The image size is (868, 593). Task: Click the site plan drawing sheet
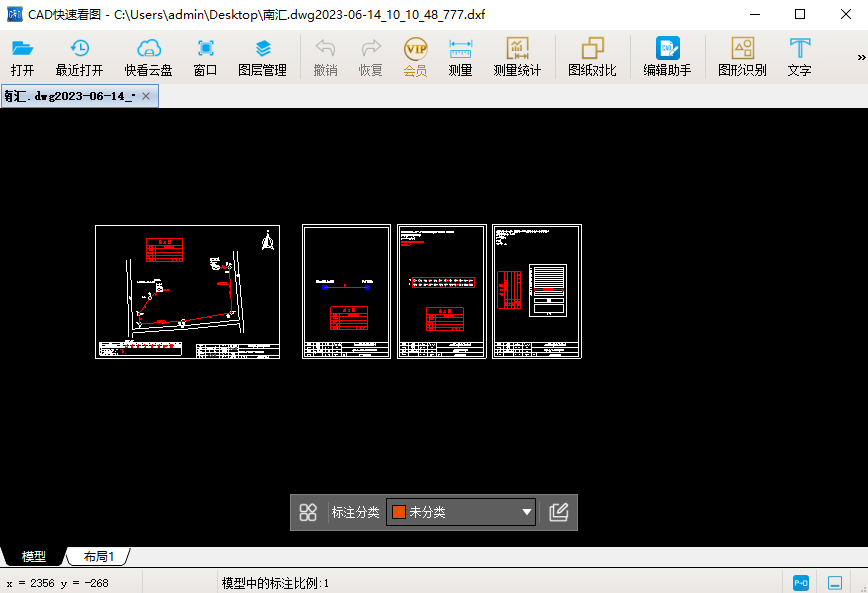pyautogui.click(x=188, y=292)
